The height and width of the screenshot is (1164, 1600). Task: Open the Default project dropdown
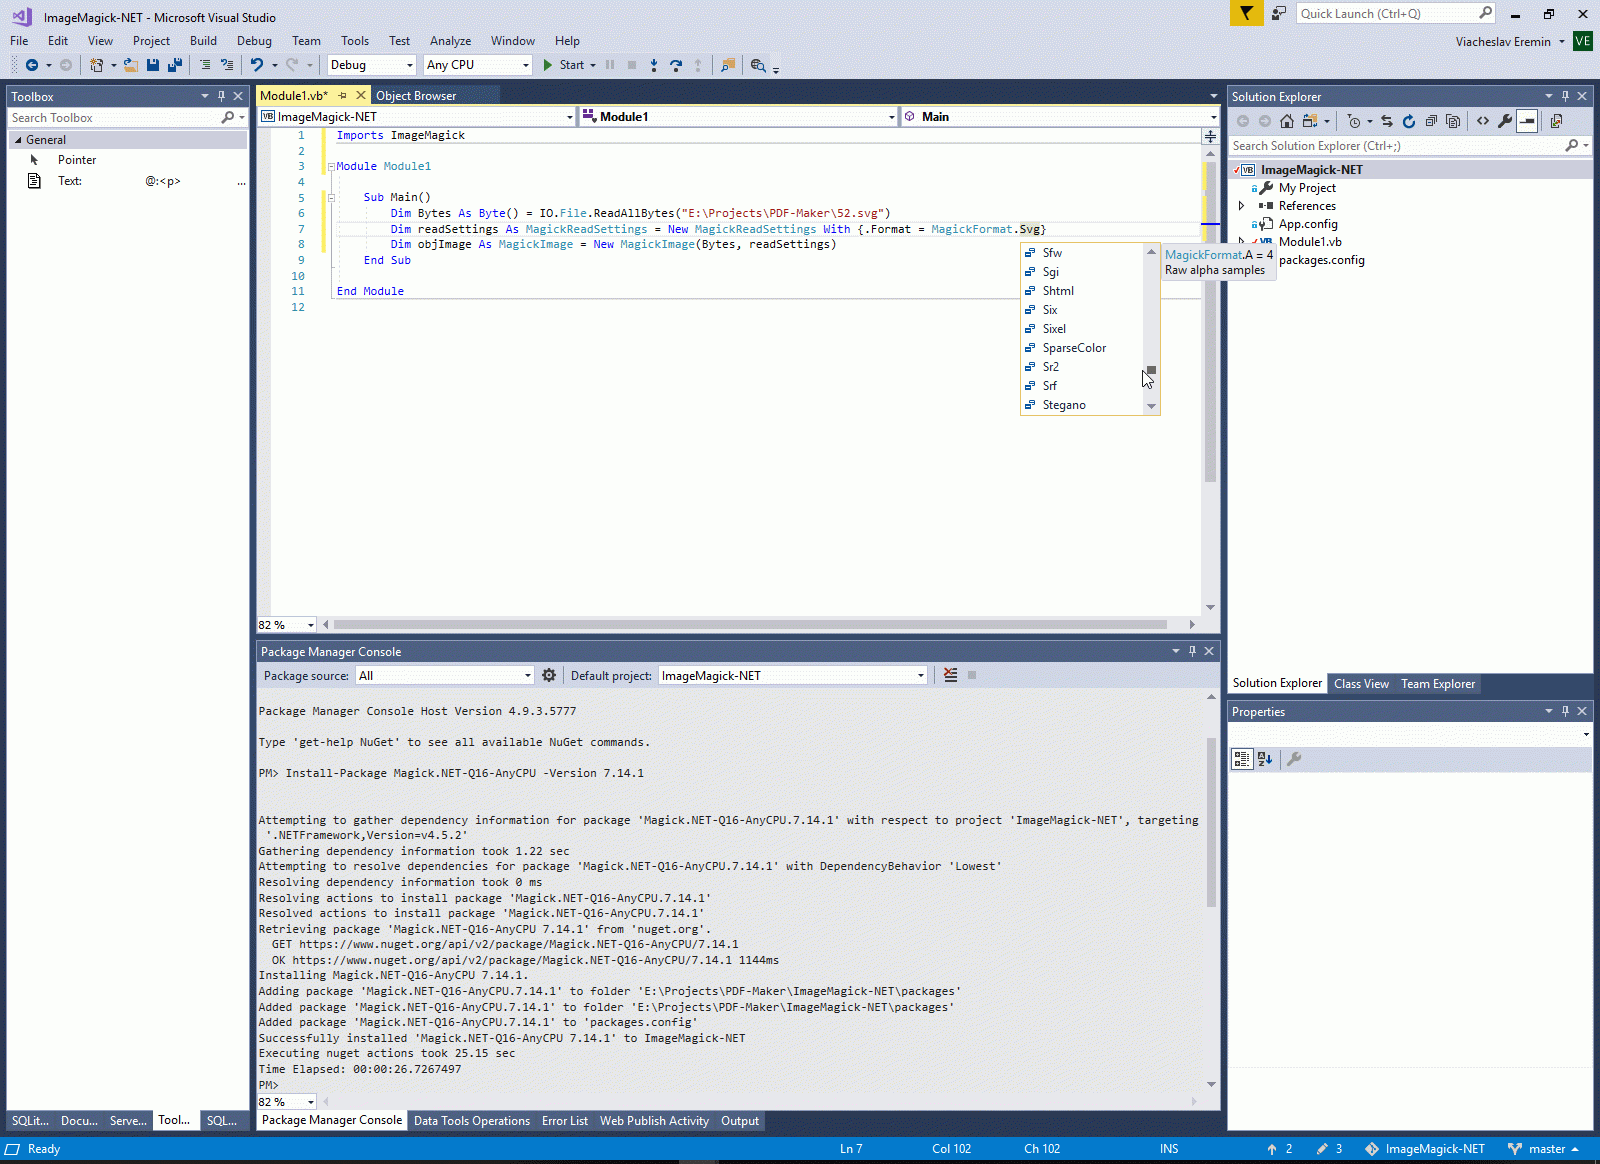(793, 676)
